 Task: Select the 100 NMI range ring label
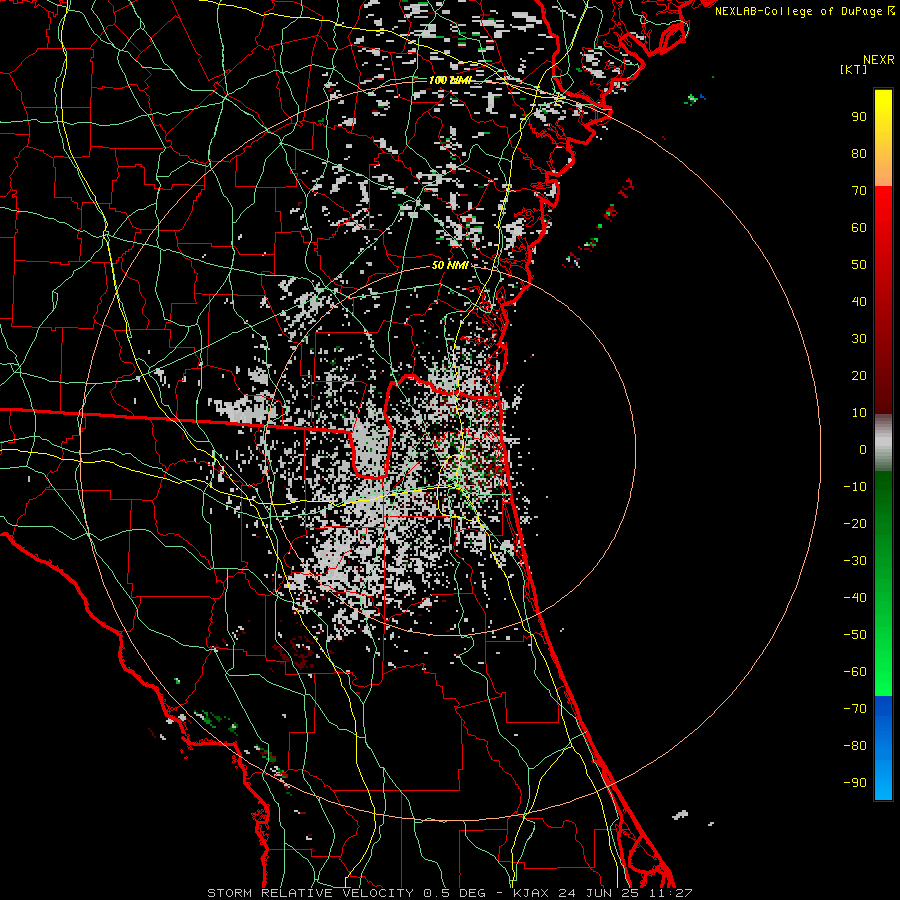pos(449,80)
